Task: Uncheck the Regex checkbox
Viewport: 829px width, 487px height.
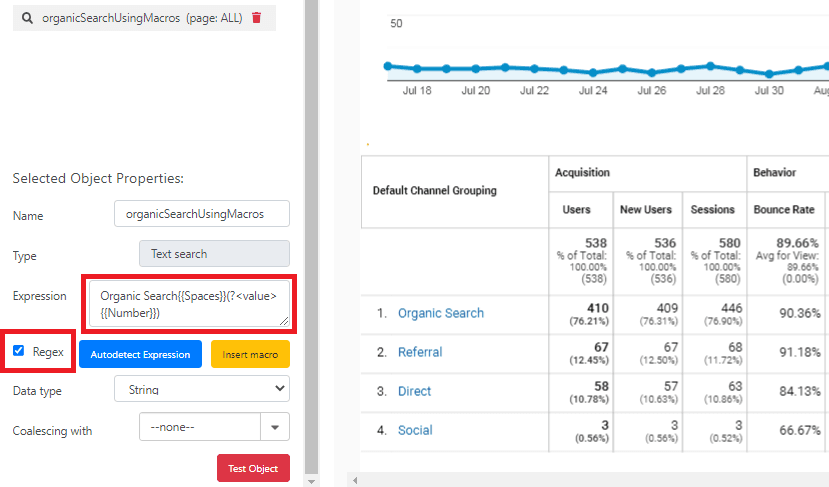Action: point(19,351)
